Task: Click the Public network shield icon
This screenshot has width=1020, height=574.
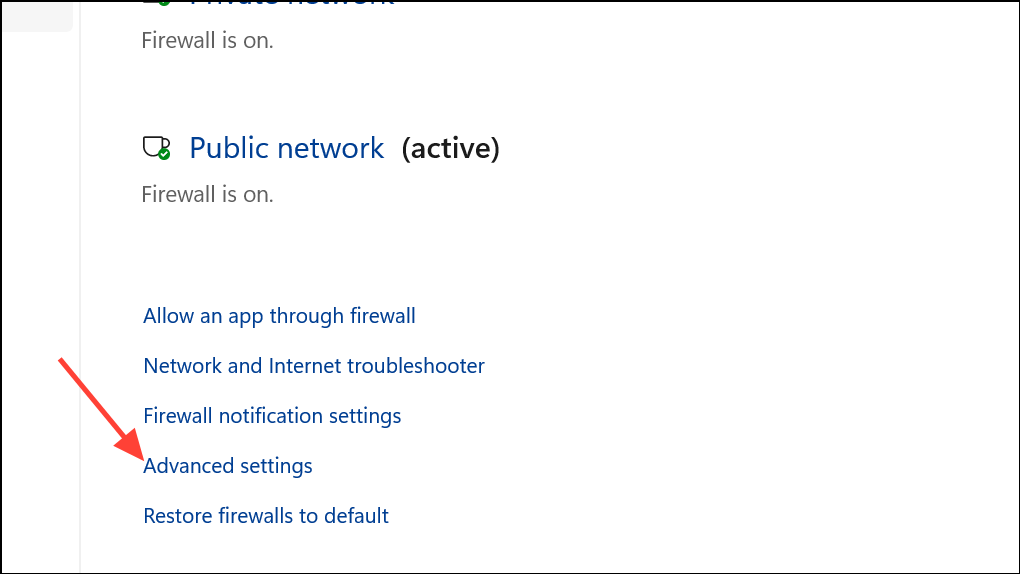Action: point(156,148)
